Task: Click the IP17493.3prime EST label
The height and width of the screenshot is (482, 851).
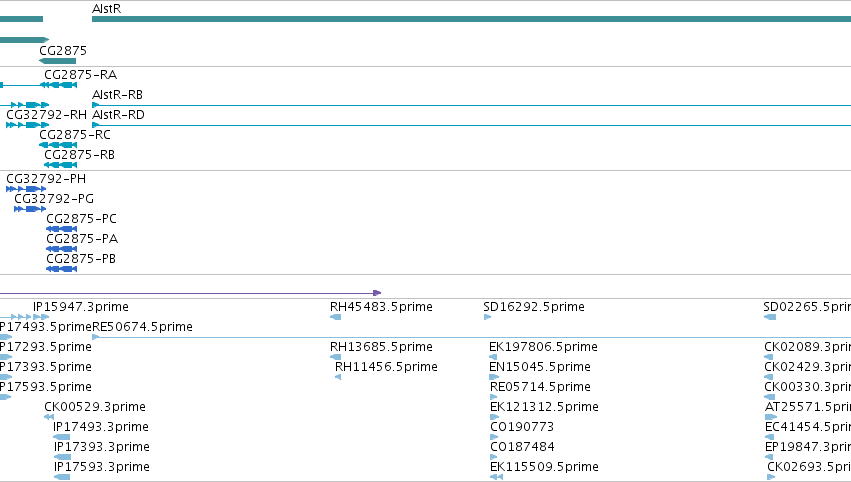Action: point(101,428)
